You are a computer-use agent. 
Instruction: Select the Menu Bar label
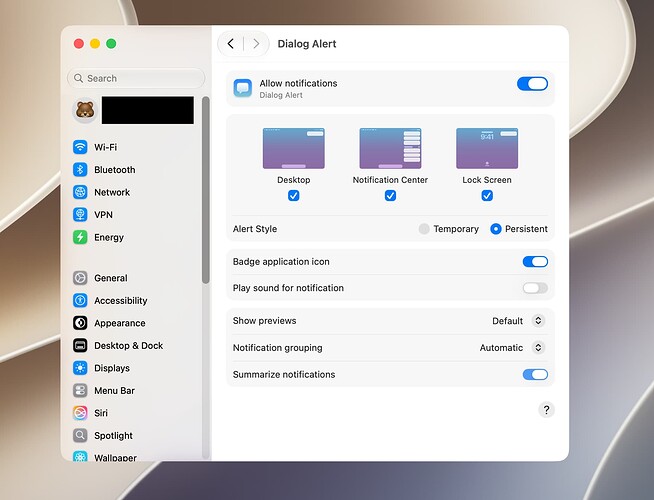coord(114,390)
